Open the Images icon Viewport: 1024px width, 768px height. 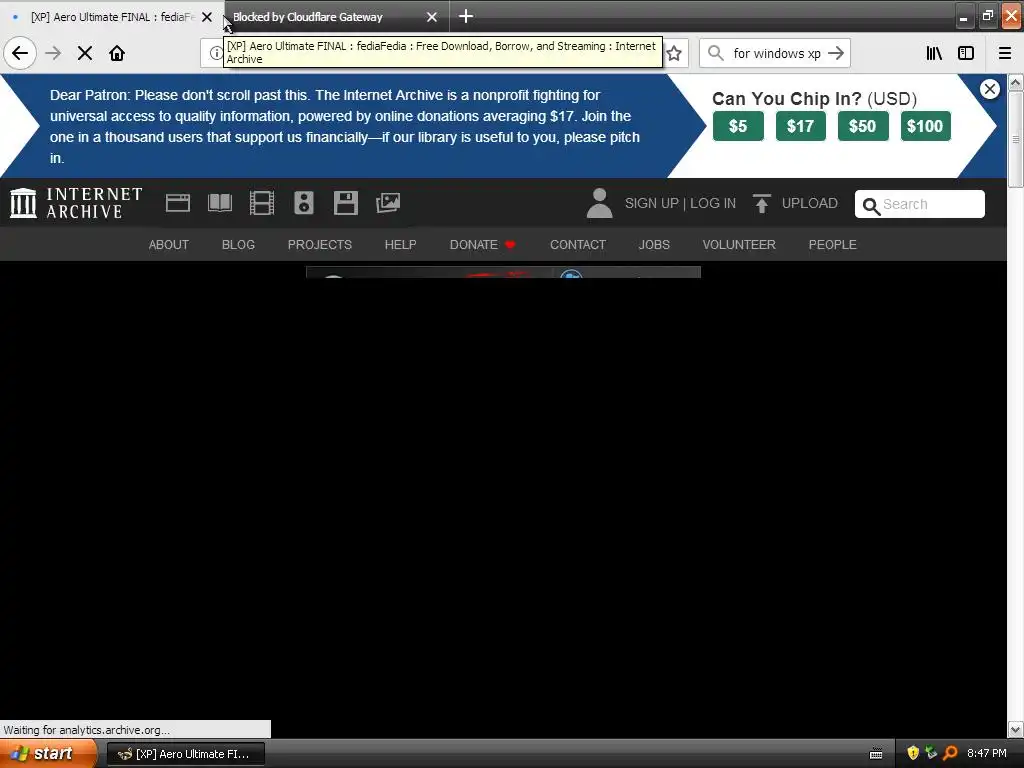[x=388, y=203]
